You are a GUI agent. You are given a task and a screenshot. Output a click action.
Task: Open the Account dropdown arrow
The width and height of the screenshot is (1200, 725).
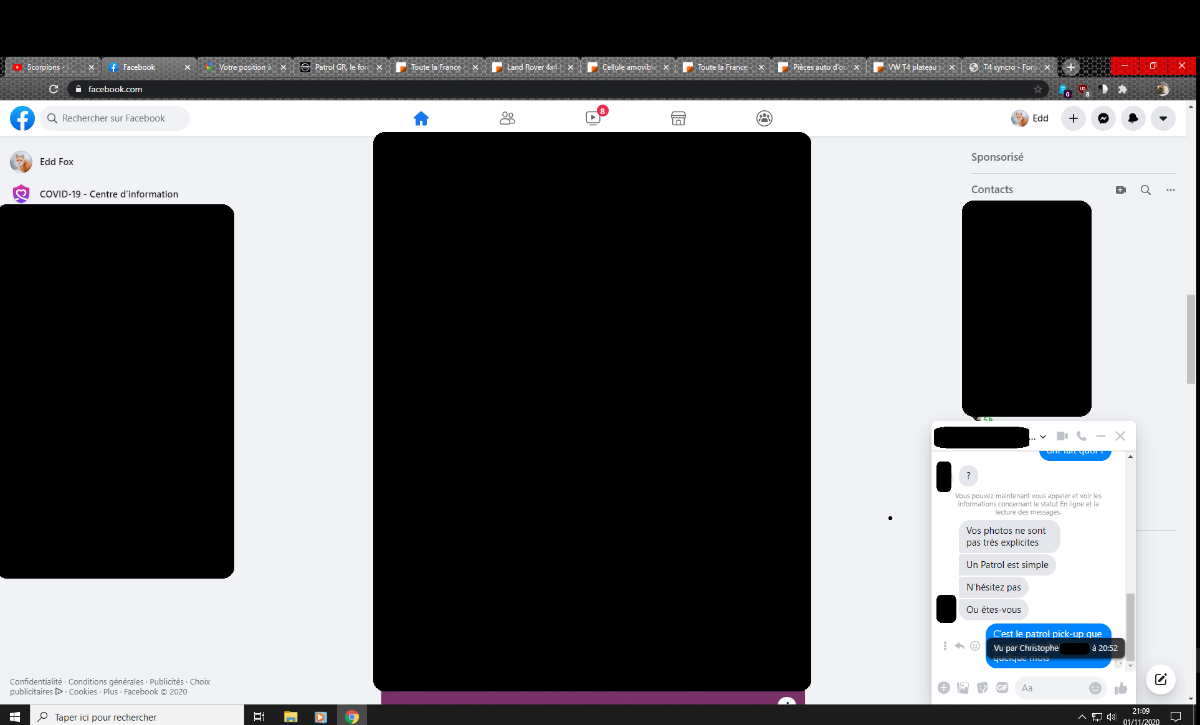(x=1163, y=118)
